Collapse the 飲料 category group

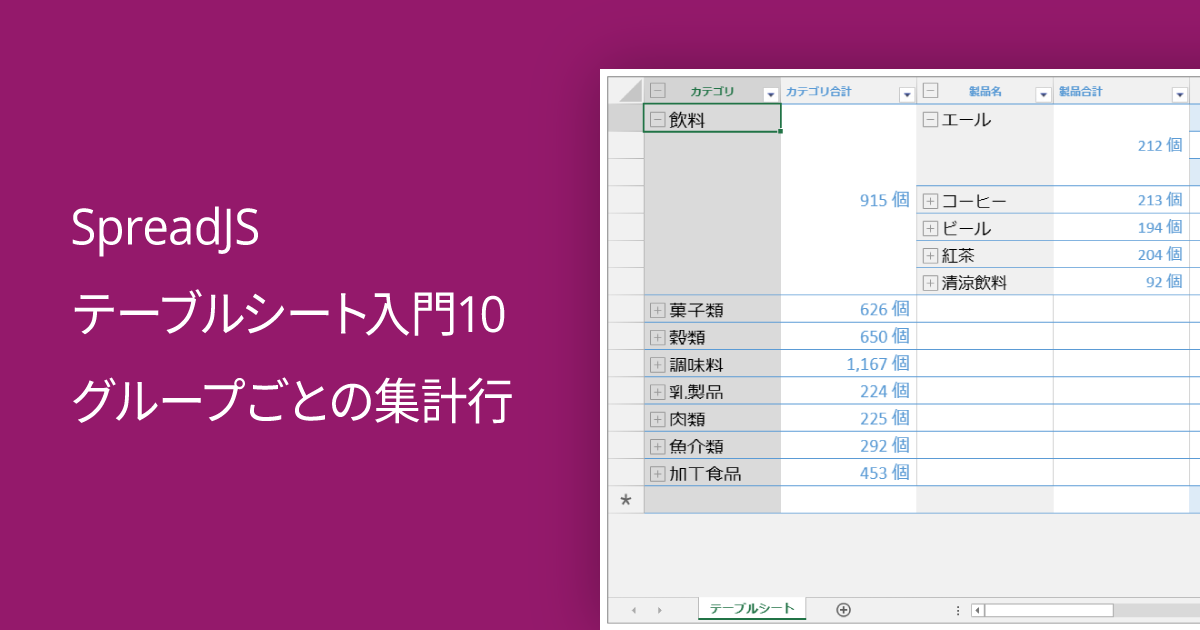point(656,119)
